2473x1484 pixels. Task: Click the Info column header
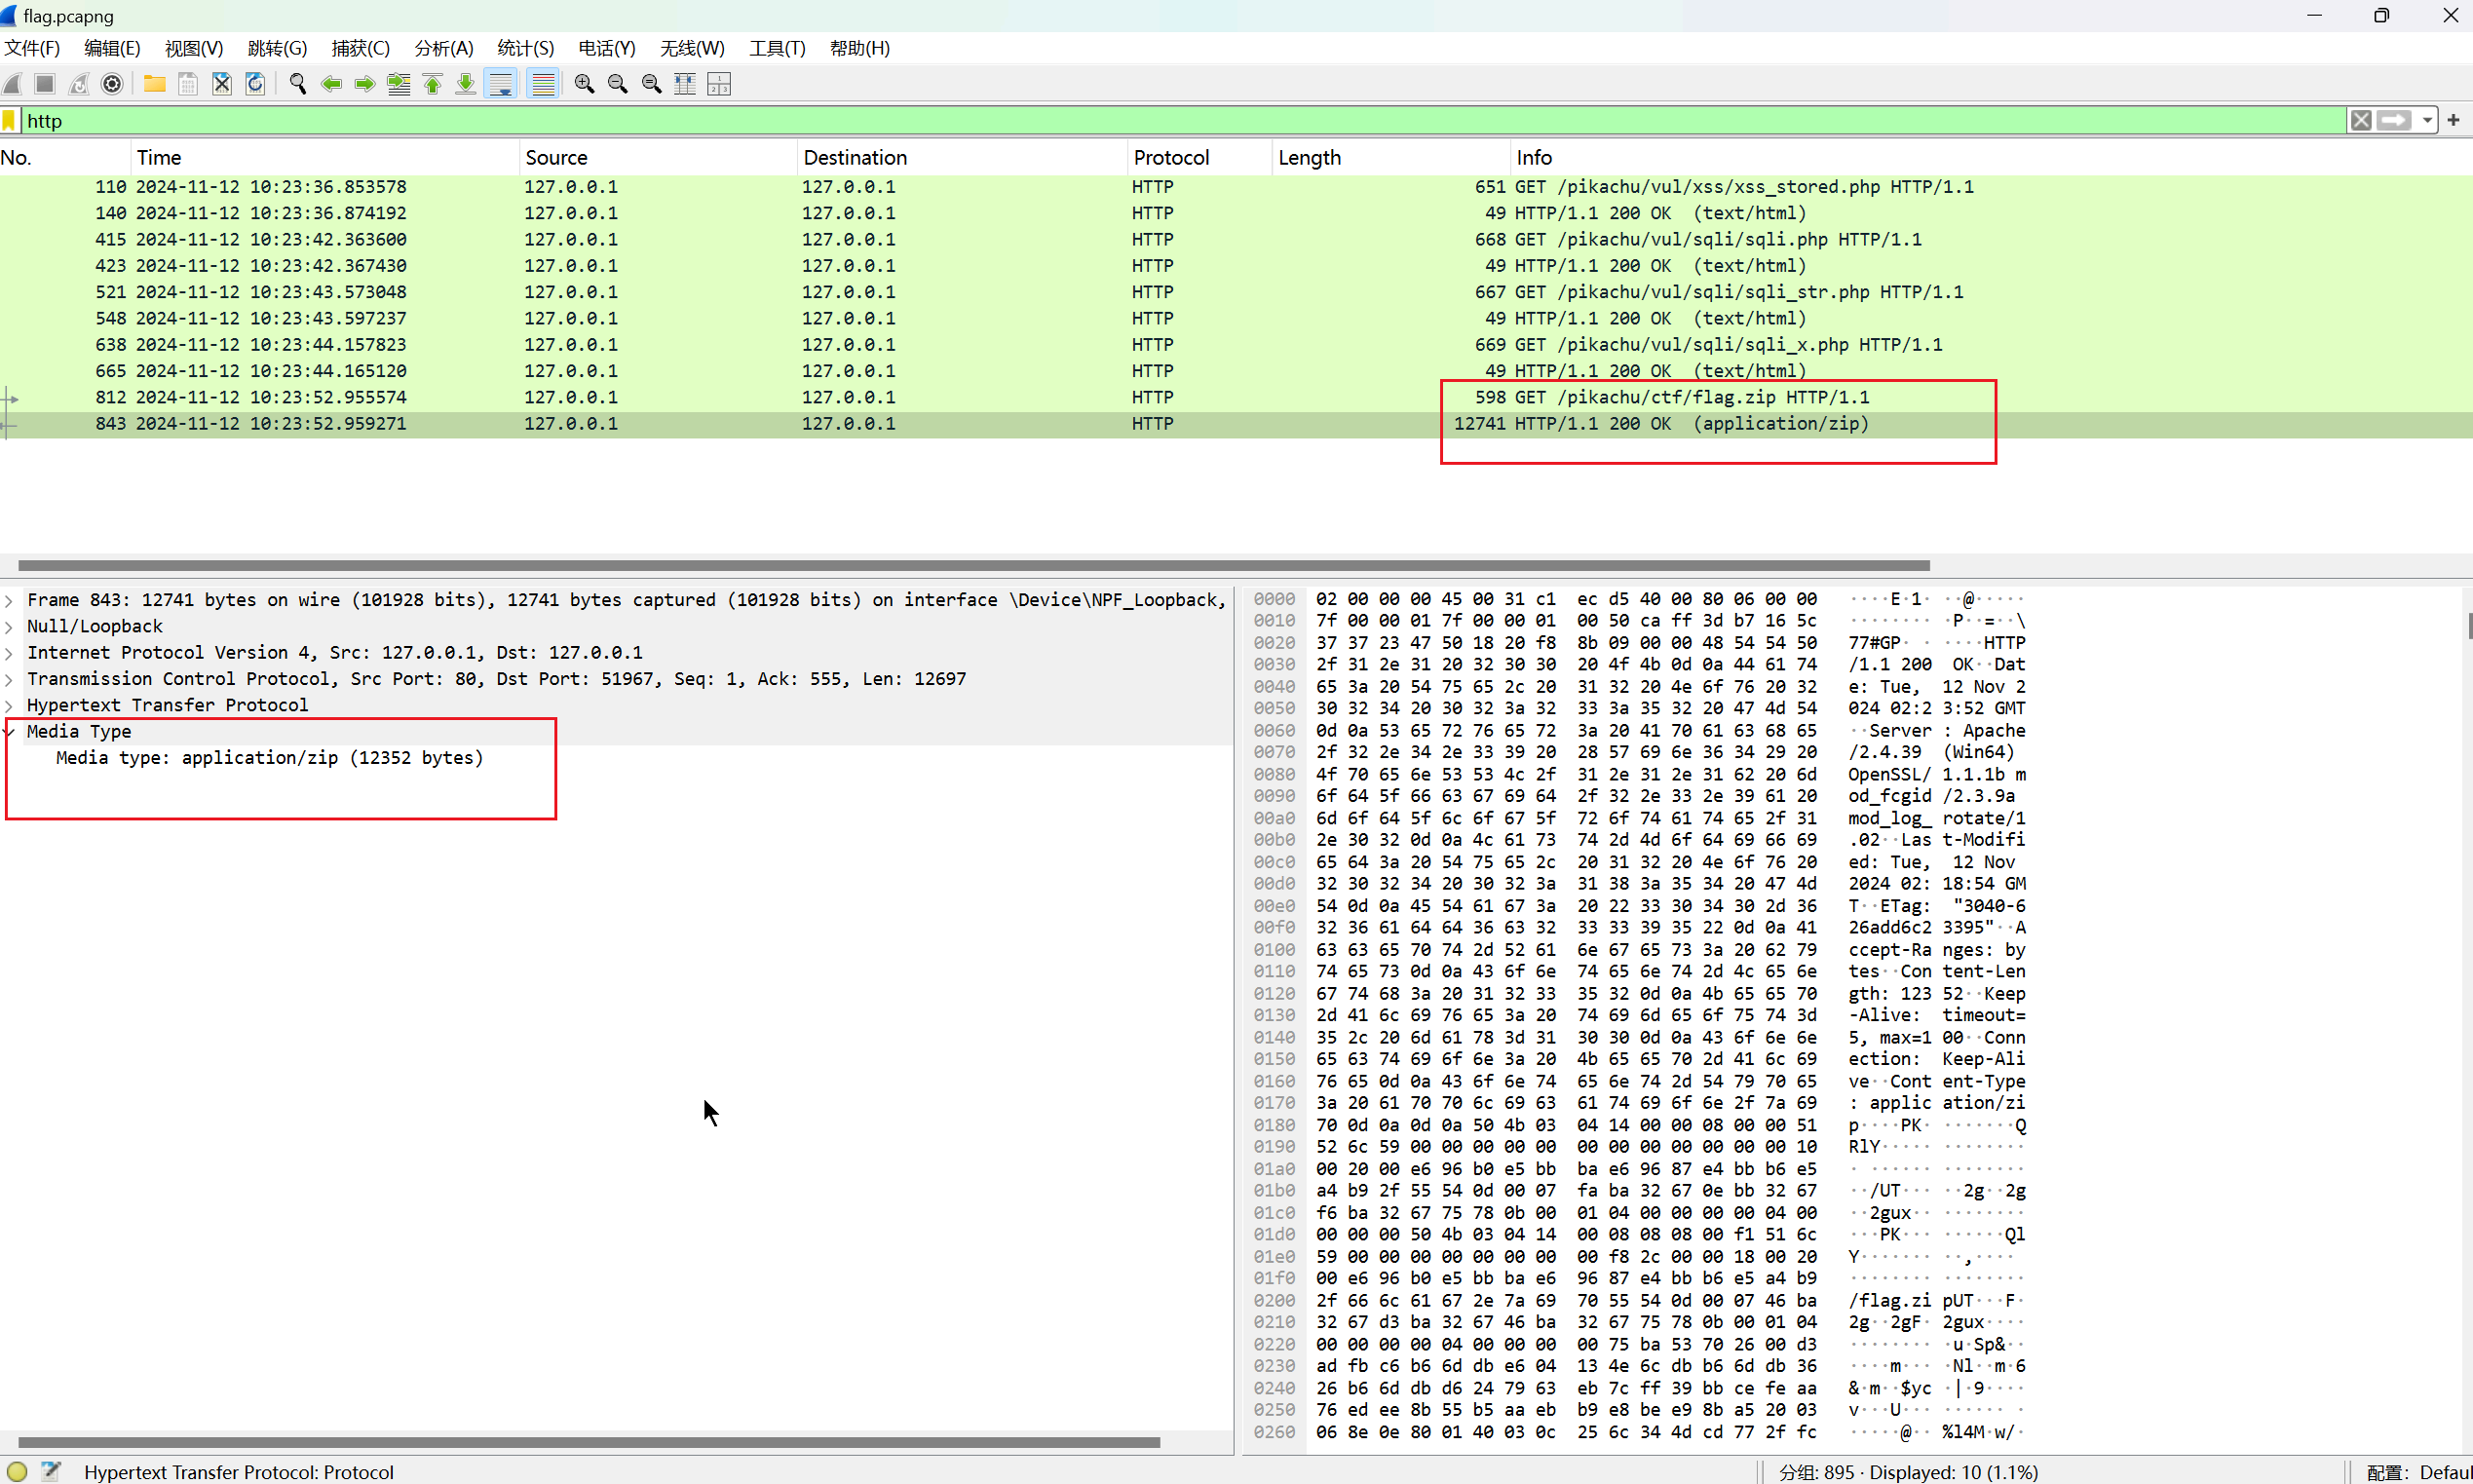(x=1534, y=157)
